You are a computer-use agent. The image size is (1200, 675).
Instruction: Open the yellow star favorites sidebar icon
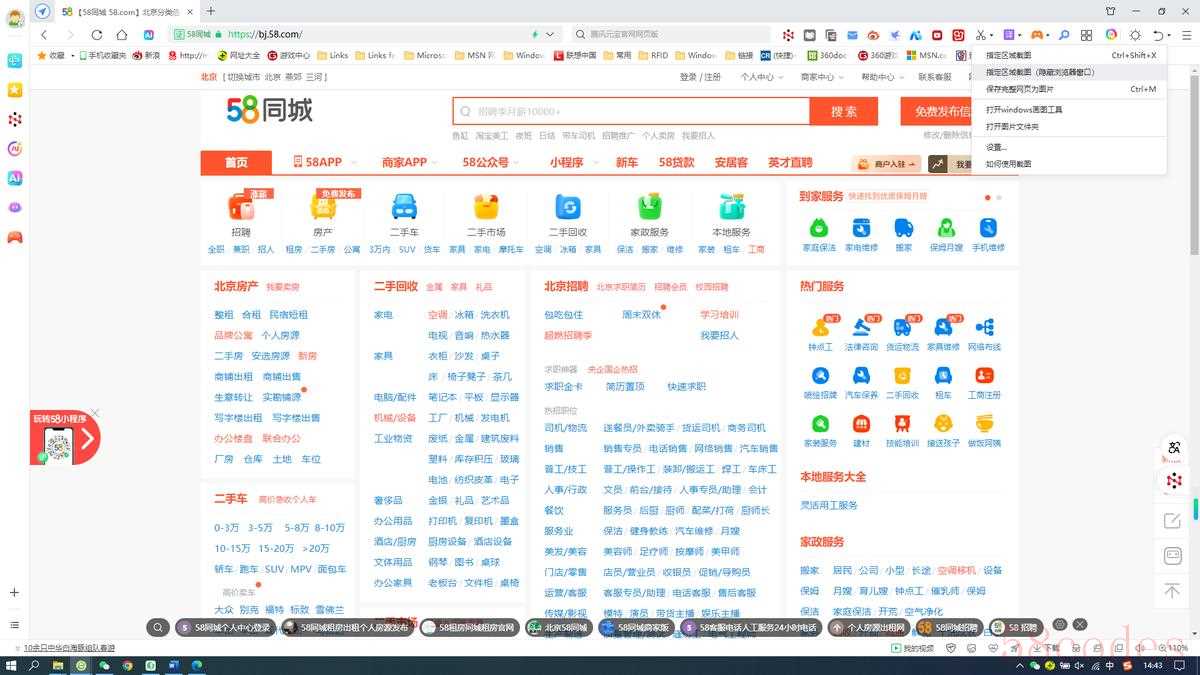[x=15, y=90]
